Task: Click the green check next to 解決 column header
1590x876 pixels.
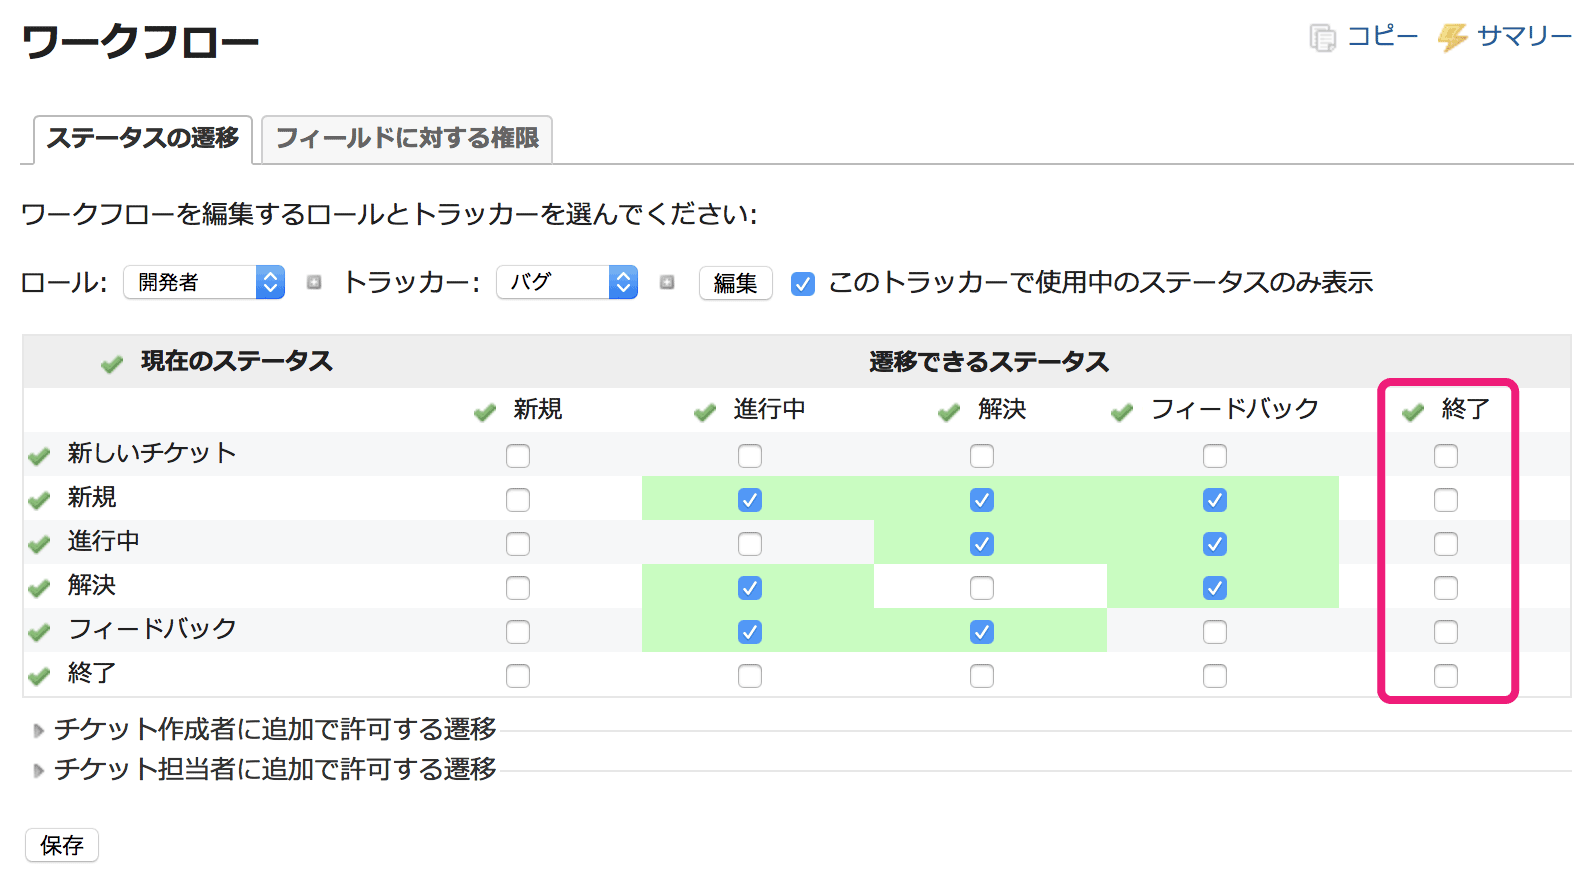Action: pyautogui.click(x=949, y=412)
